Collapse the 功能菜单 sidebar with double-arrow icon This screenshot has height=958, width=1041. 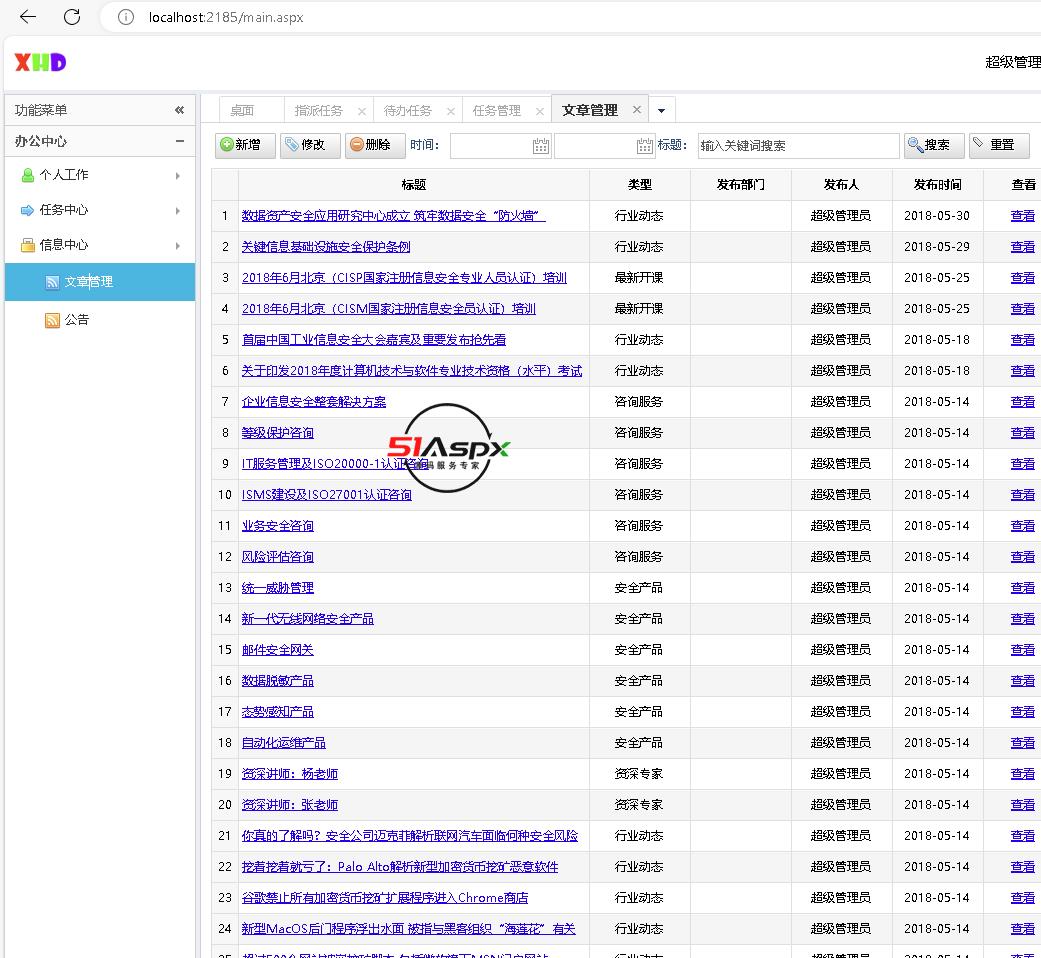179,110
